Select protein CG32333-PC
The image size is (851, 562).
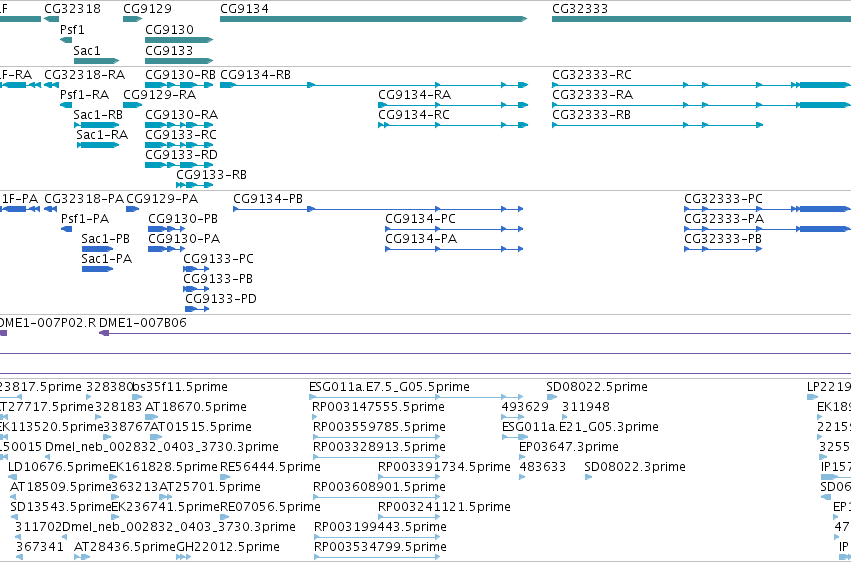[767, 209]
